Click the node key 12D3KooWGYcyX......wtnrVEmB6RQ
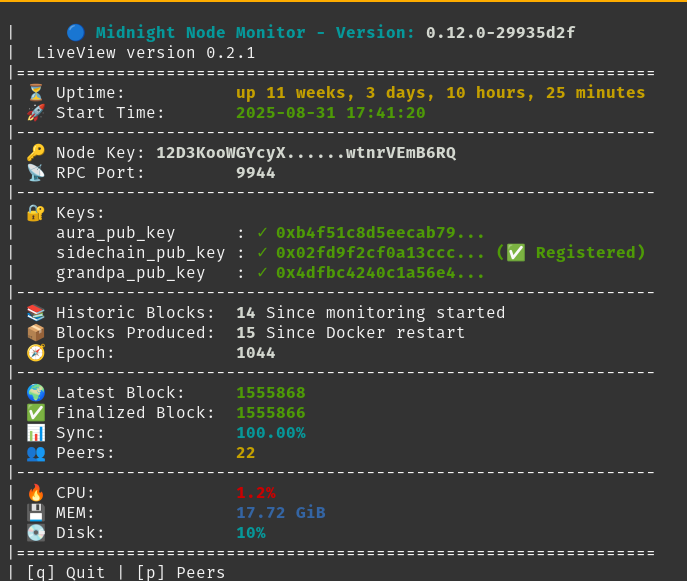Image resolution: width=687 pixels, height=581 pixels. [306, 152]
